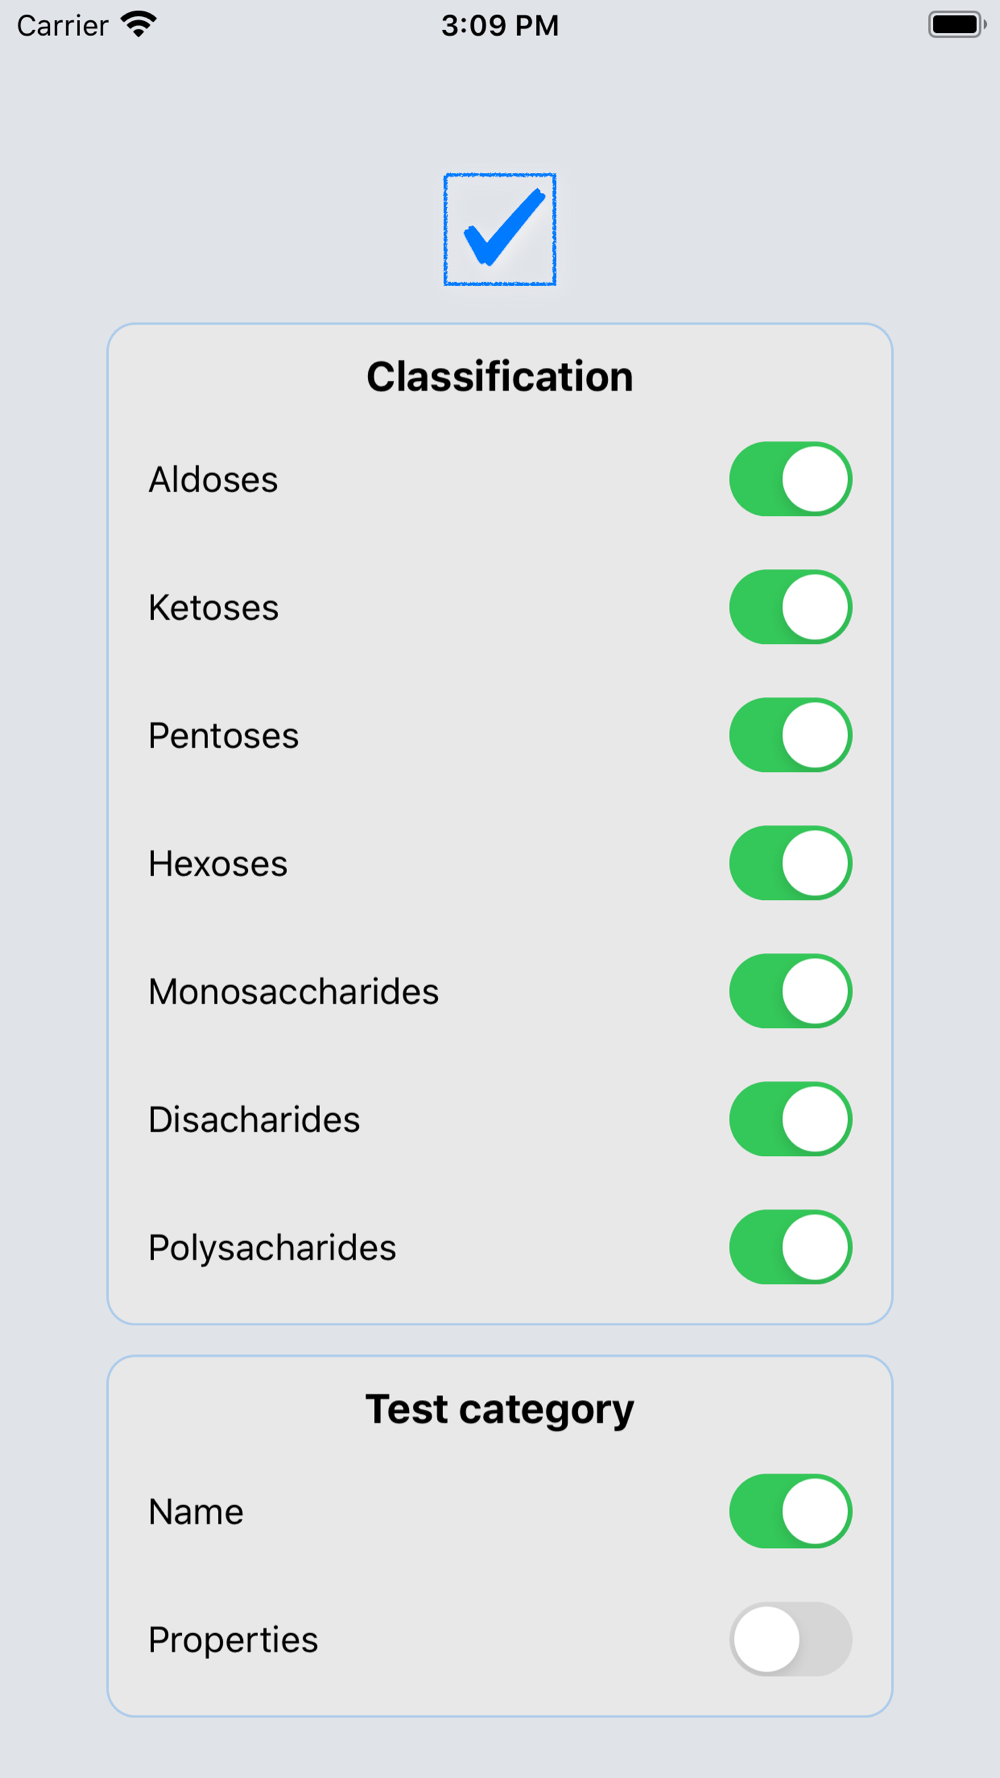1000x1778 pixels.
Task: Tap the Aldoses label text
Action: 213,480
